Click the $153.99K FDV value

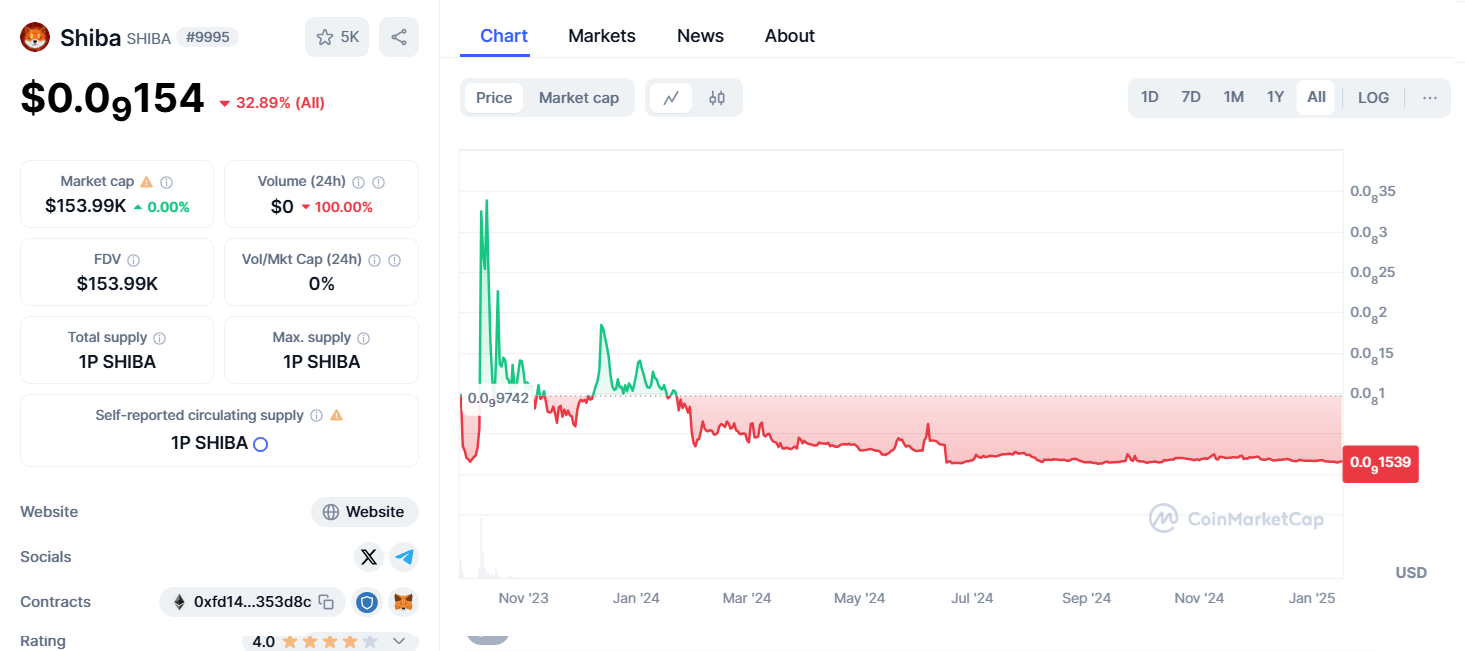click(117, 284)
